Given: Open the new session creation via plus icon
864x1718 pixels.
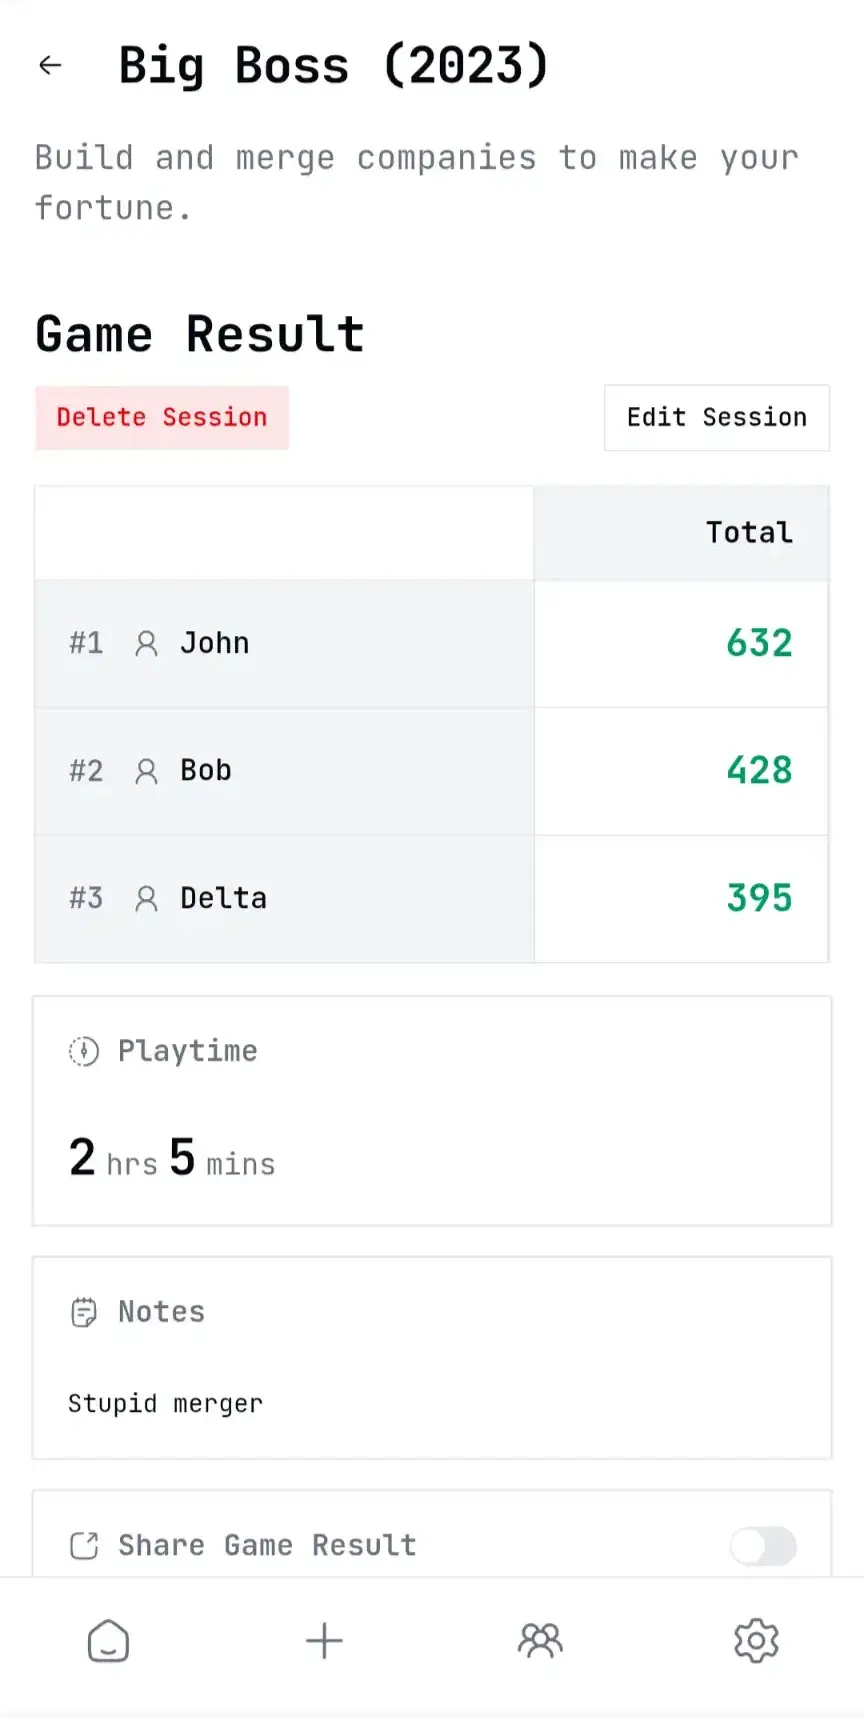Looking at the screenshot, I should point(324,1640).
